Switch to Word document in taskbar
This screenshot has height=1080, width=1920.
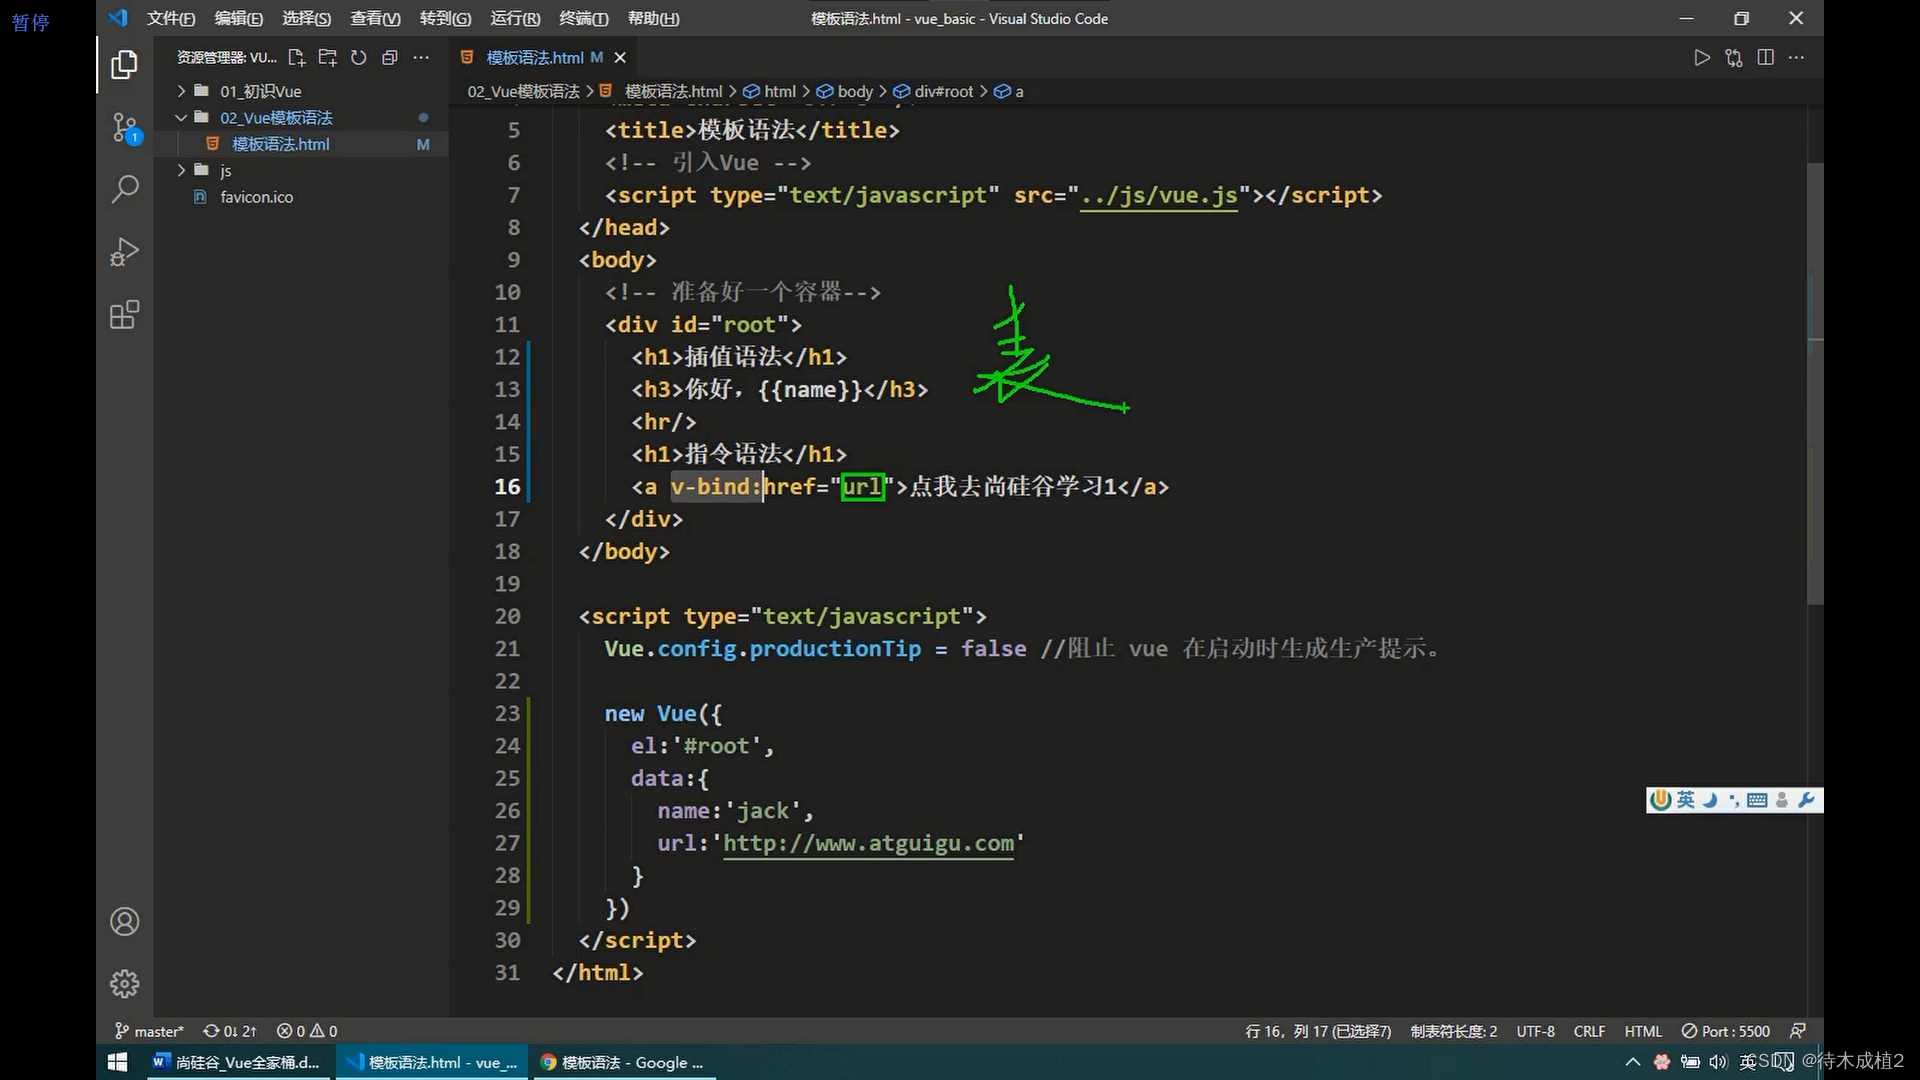click(237, 1062)
